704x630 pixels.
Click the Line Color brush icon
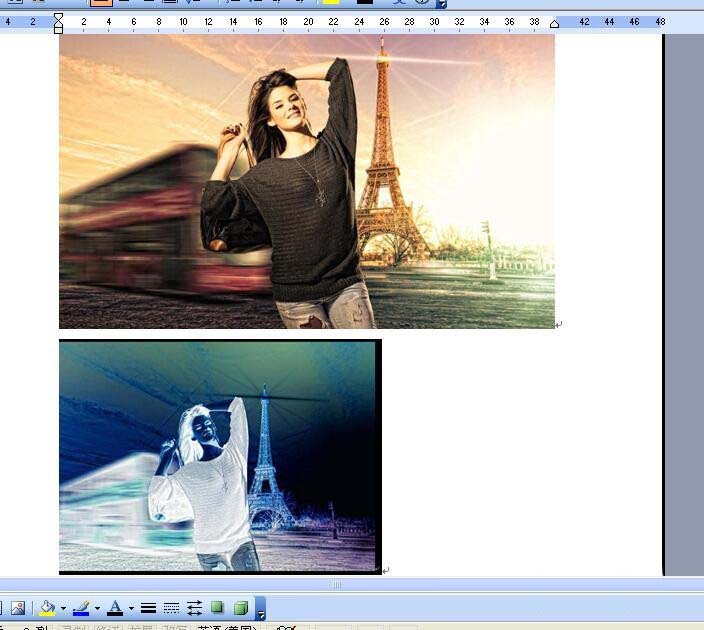coord(81,608)
